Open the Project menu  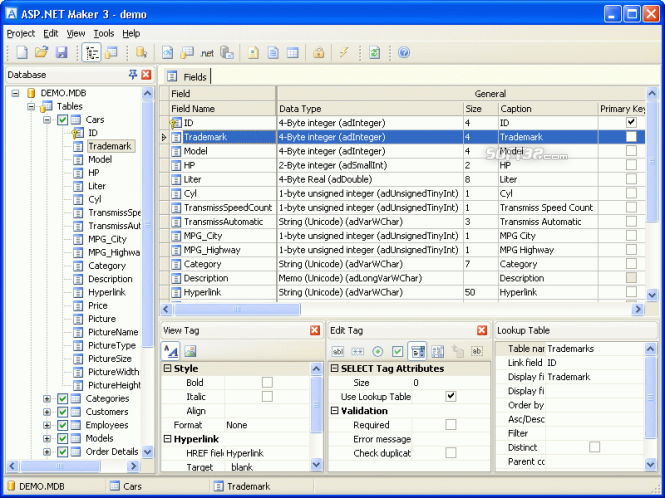[21, 33]
